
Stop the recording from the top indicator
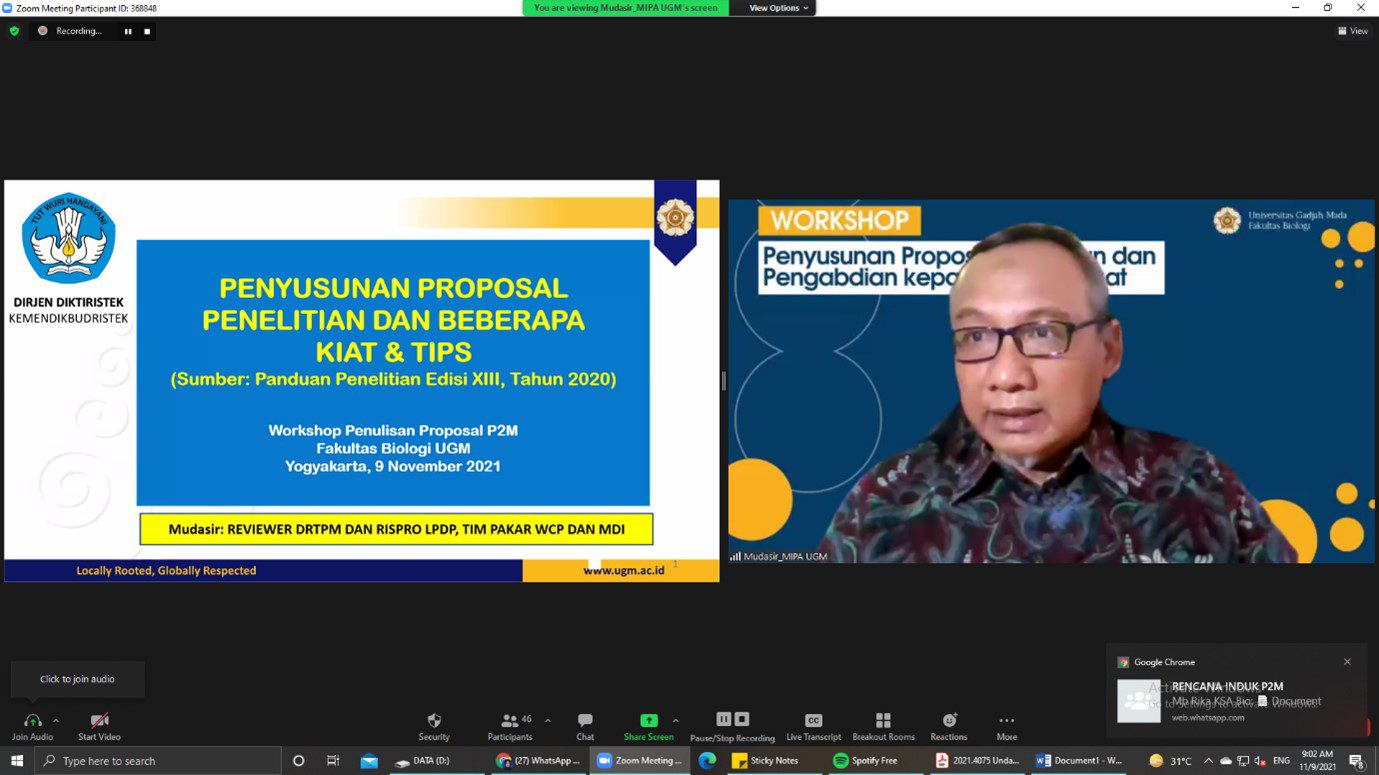pos(147,31)
